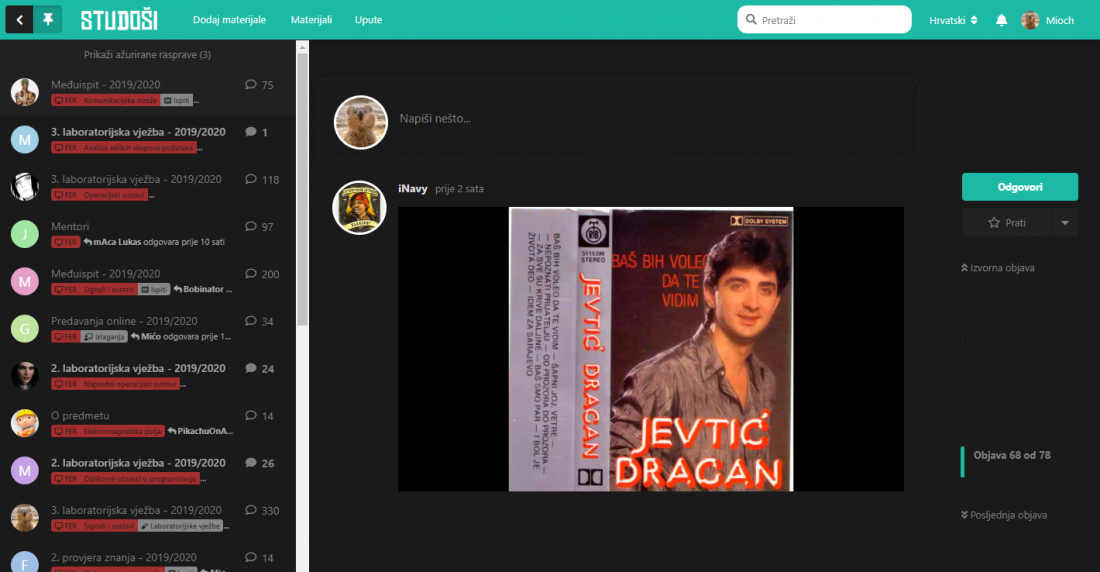The width and height of the screenshot is (1100, 572).
Task: Click comment icon next to 330
Action: [250, 510]
